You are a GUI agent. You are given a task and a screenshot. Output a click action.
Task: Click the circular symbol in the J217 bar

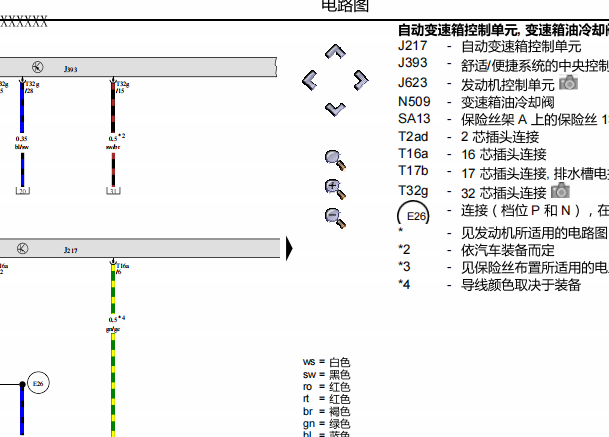click(x=23, y=248)
